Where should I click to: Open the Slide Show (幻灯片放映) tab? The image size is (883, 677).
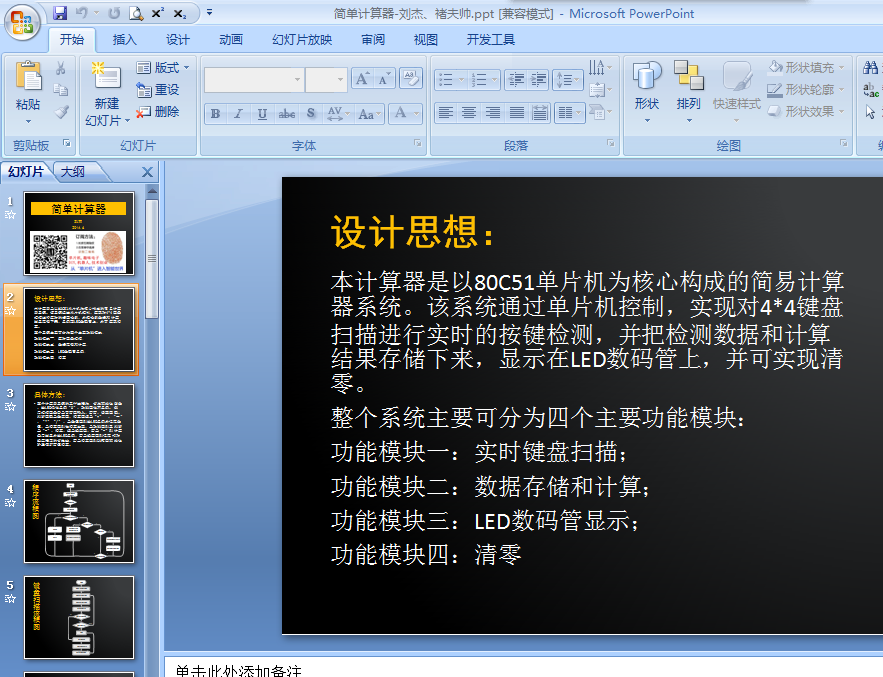[302, 39]
